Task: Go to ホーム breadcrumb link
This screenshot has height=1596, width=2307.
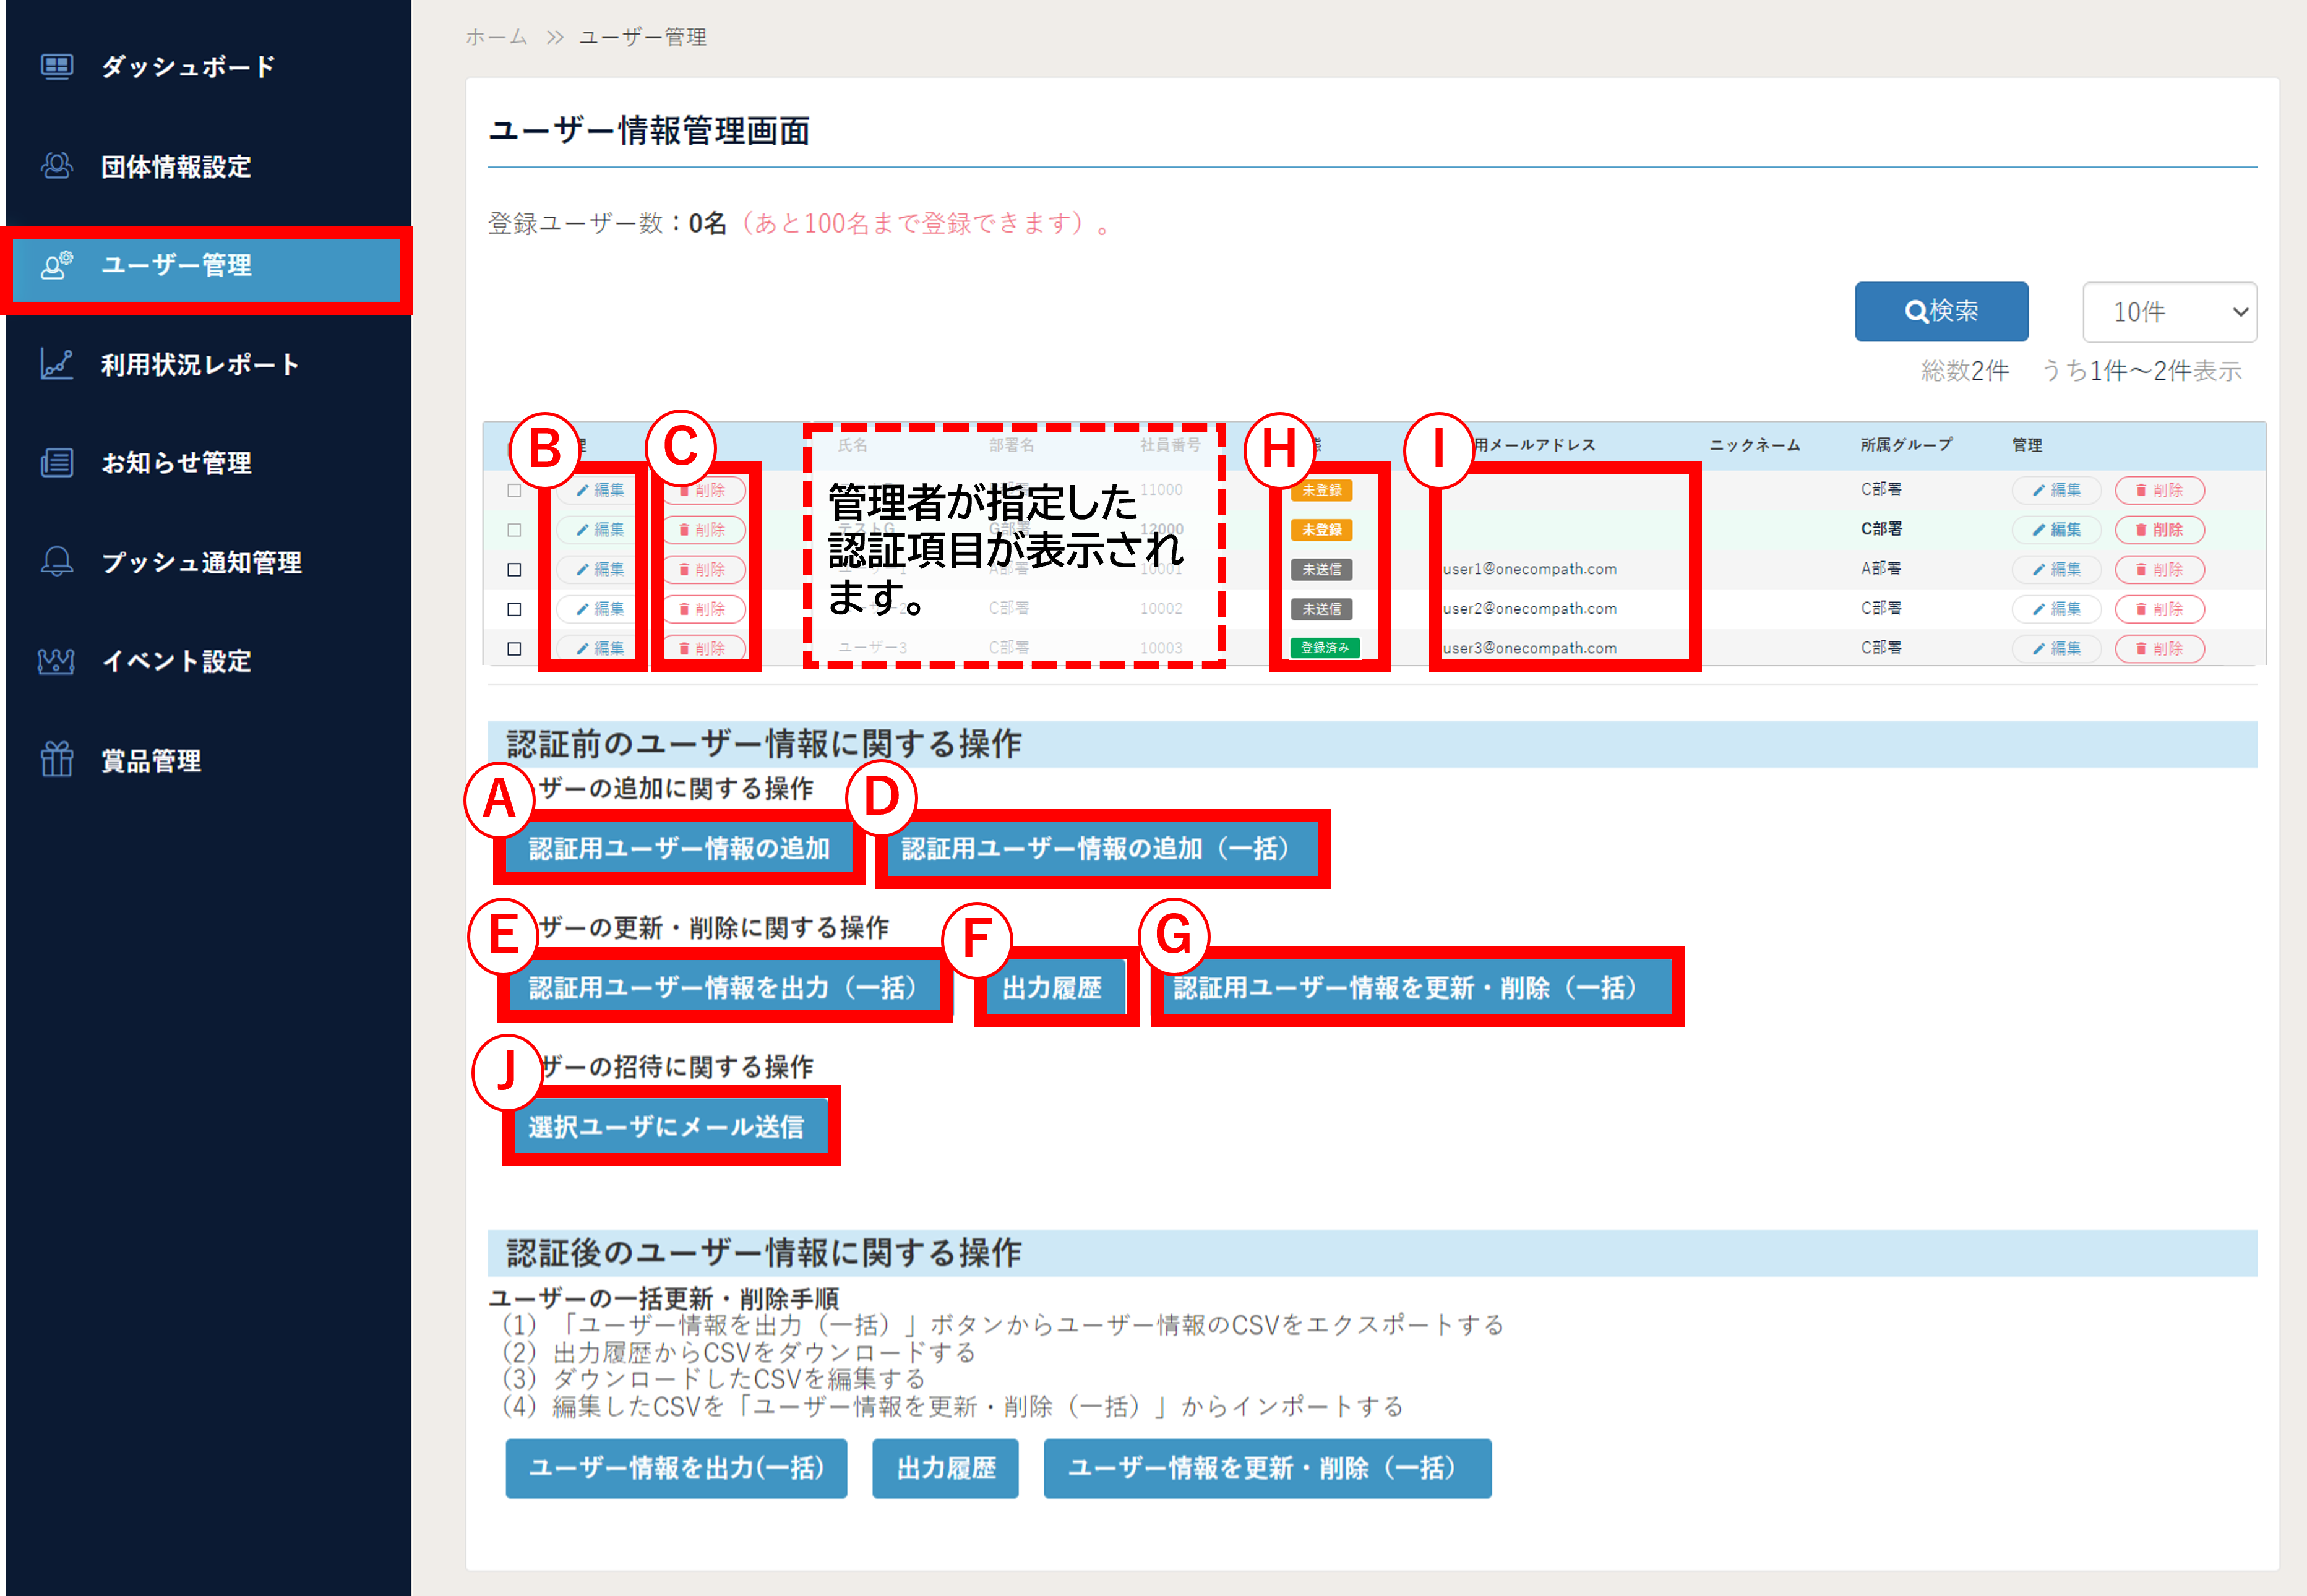Action: tap(496, 37)
